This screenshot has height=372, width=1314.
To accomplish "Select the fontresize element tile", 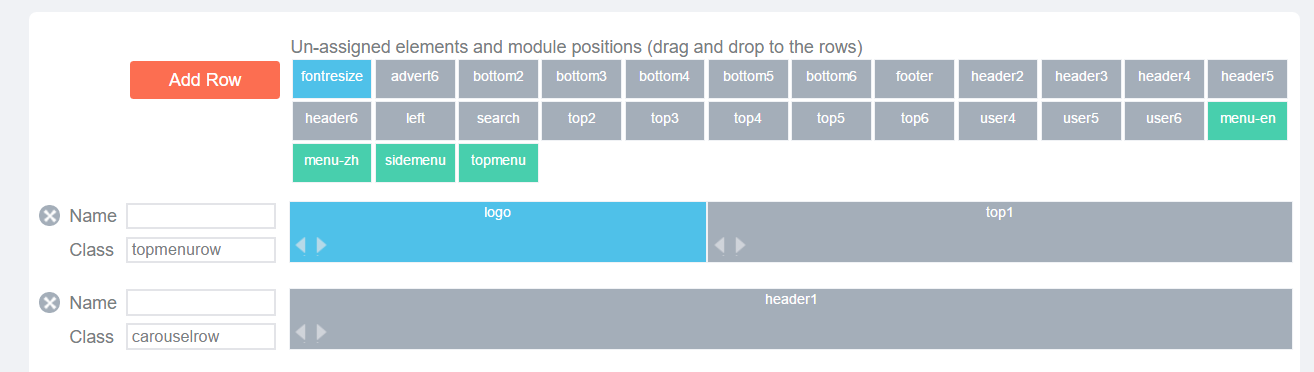I will coord(332,78).
